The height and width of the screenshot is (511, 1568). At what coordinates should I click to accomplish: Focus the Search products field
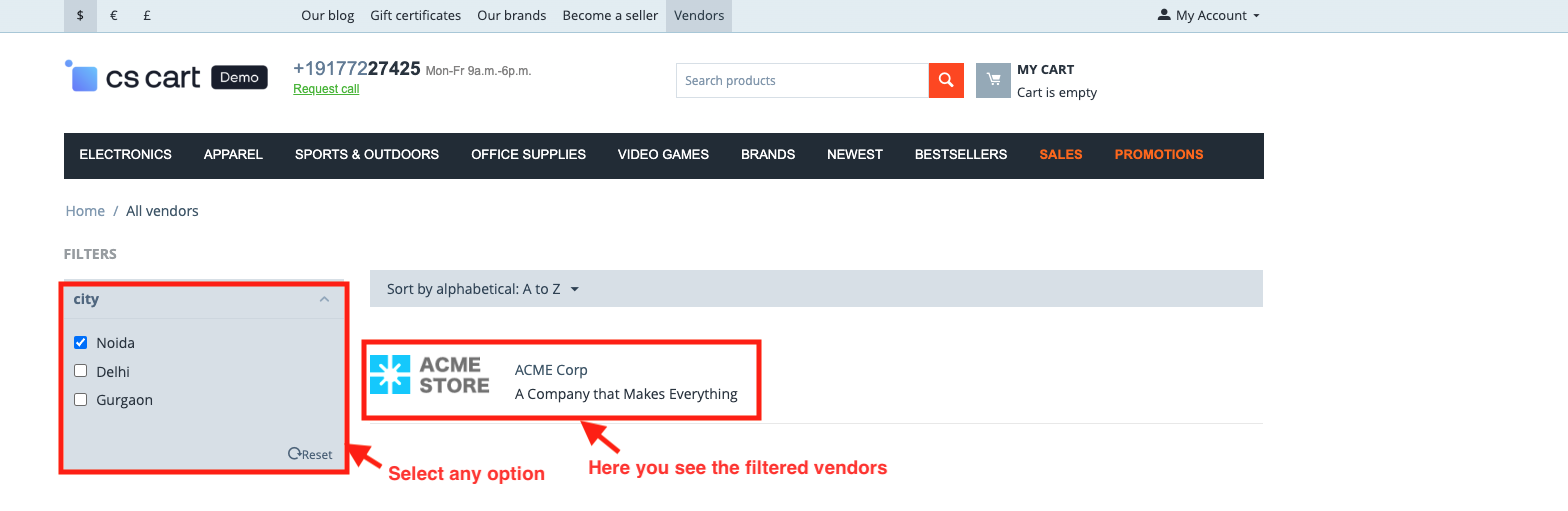pos(802,80)
